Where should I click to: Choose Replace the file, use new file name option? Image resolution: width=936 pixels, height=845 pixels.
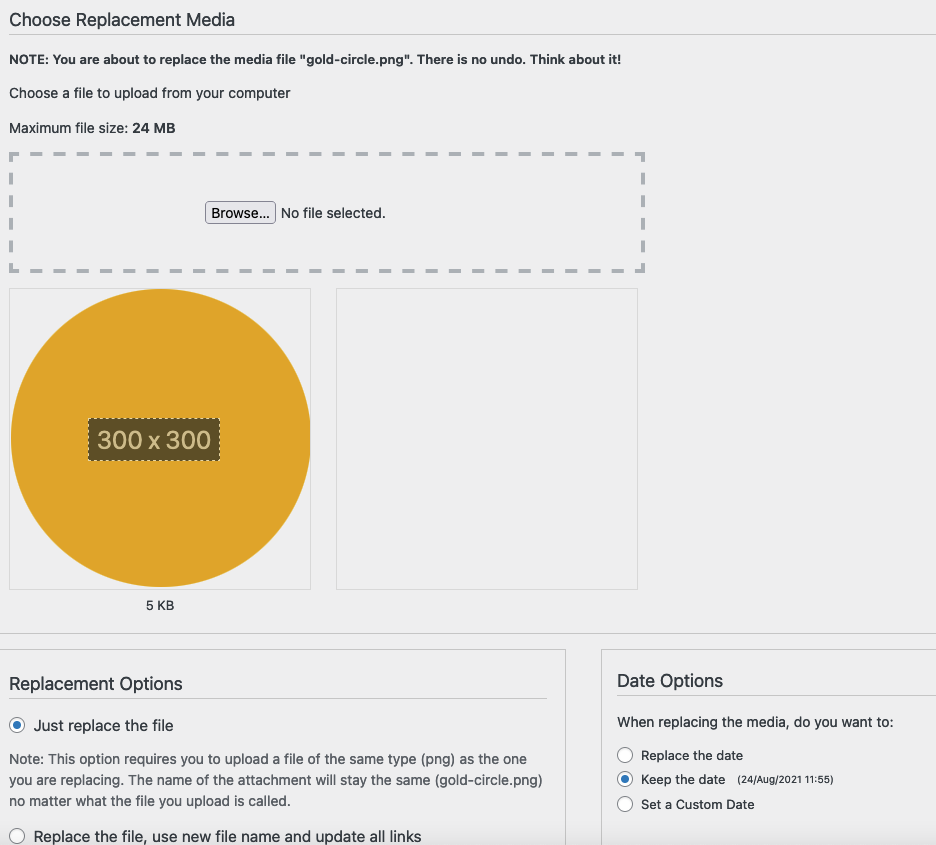(x=17, y=835)
